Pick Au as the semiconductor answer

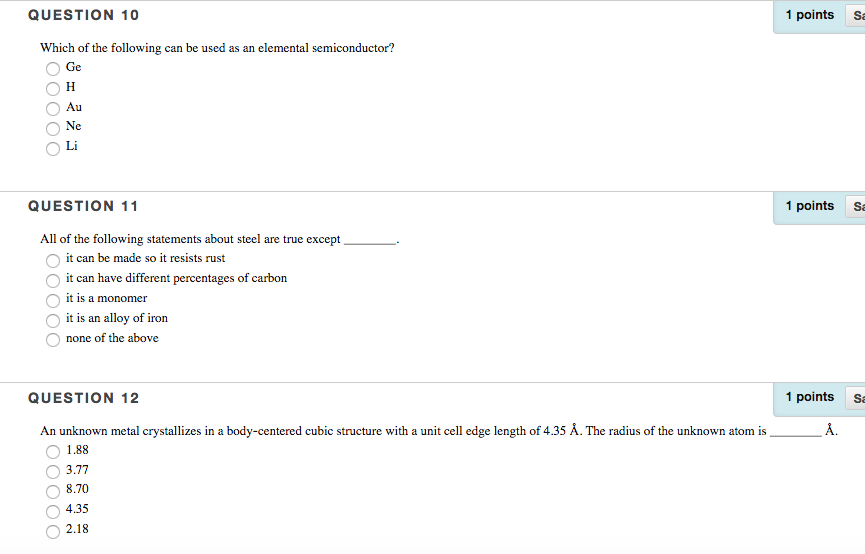(53, 108)
